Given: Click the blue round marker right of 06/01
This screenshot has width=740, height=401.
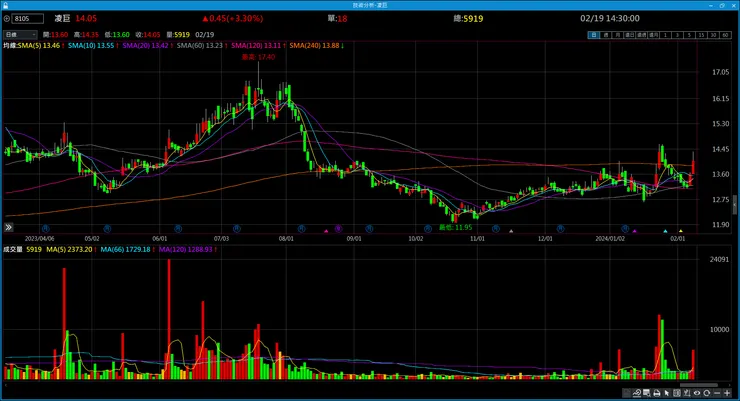Looking at the screenshot, I should point(178,228).
